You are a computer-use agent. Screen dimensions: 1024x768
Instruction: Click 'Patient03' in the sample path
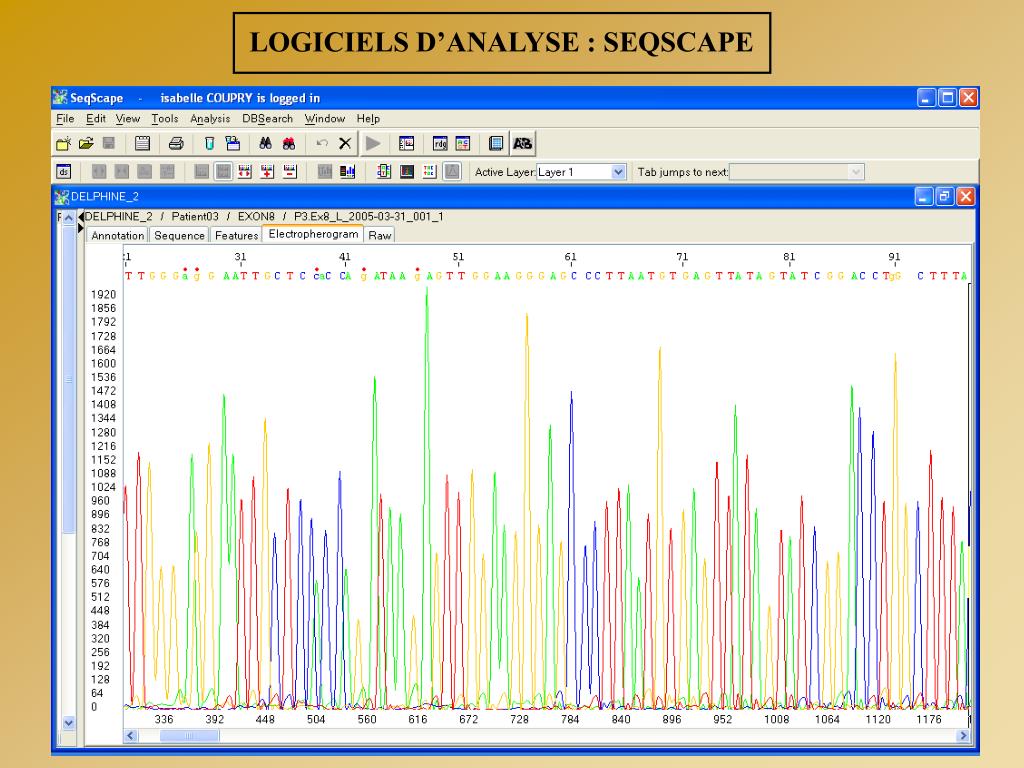pyautogui.click(x=195, y=216)
